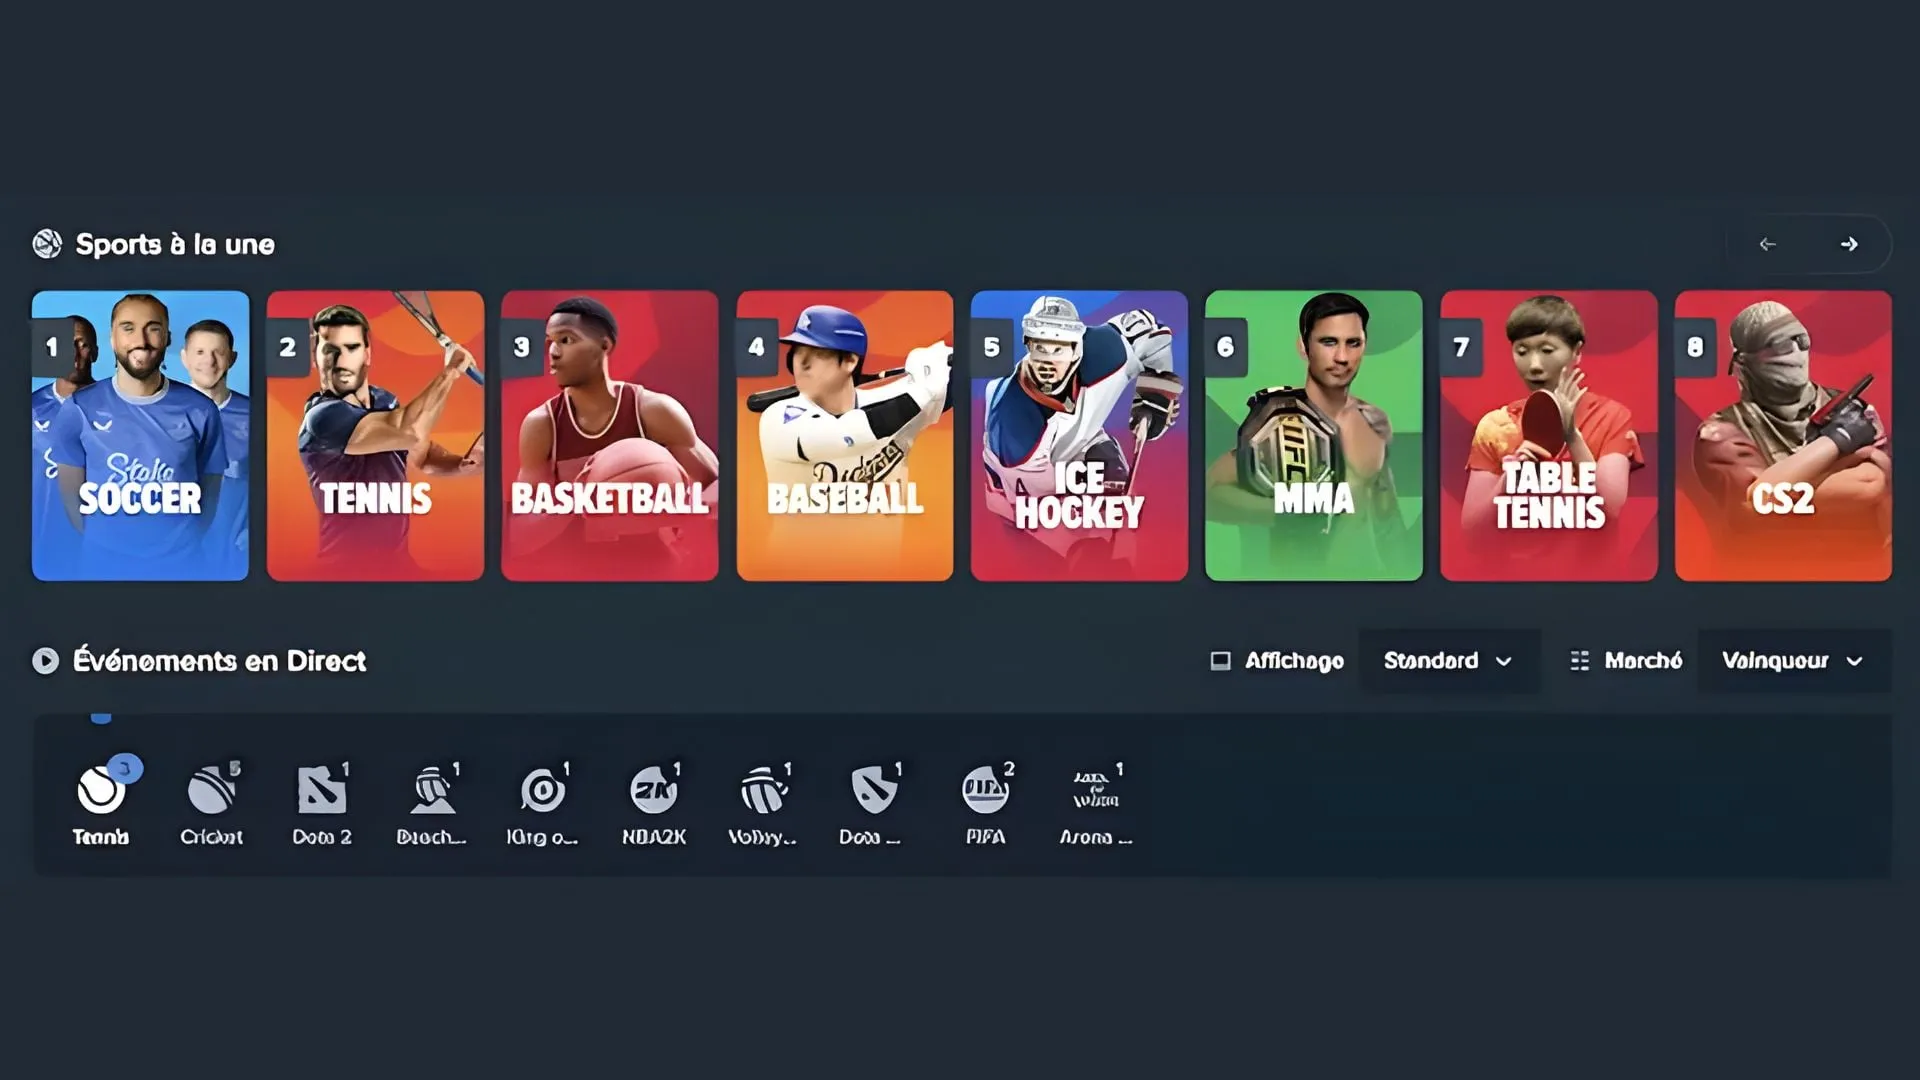Go back with featured sports left arrow
This screenshot has width=1920, height=1080.
pos(1767,244)
